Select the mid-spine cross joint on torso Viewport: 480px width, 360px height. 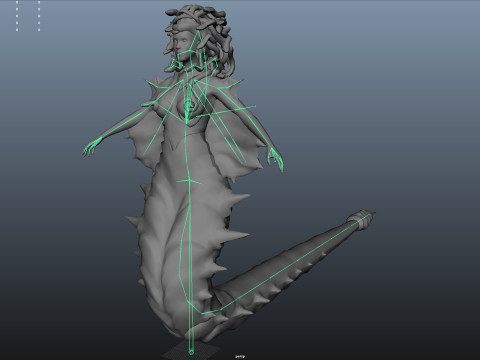coord(189,181)
